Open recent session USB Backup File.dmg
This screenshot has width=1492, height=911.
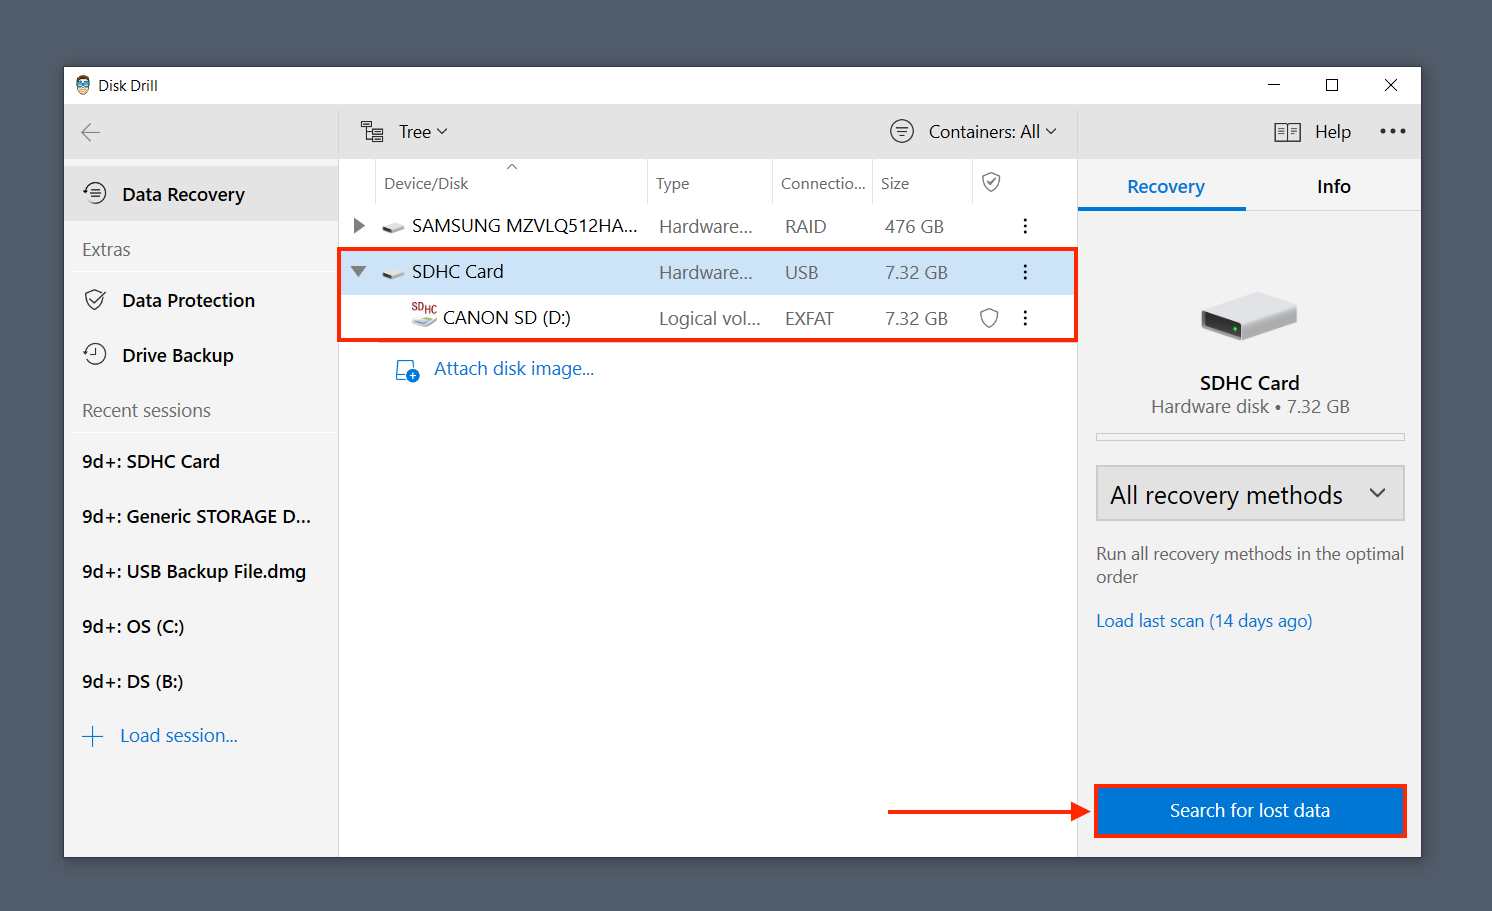[x=201, y=571]
